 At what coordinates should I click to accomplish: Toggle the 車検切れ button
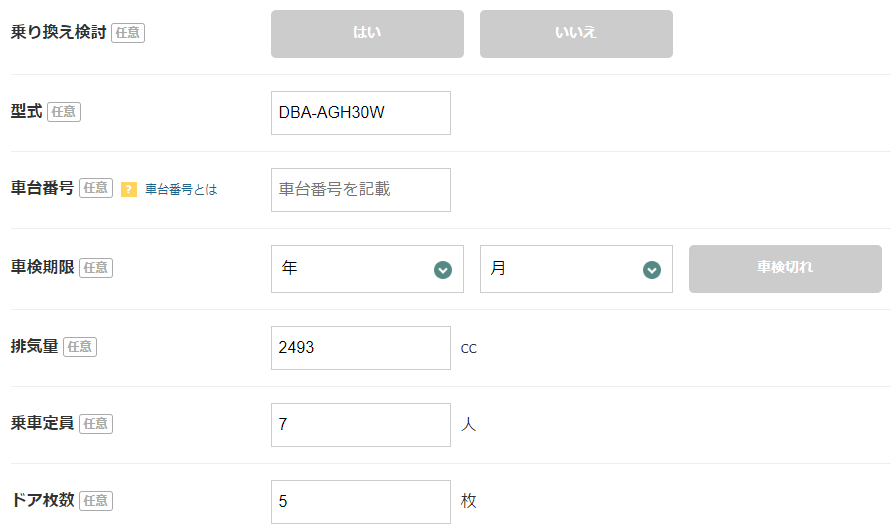[785, 269]
